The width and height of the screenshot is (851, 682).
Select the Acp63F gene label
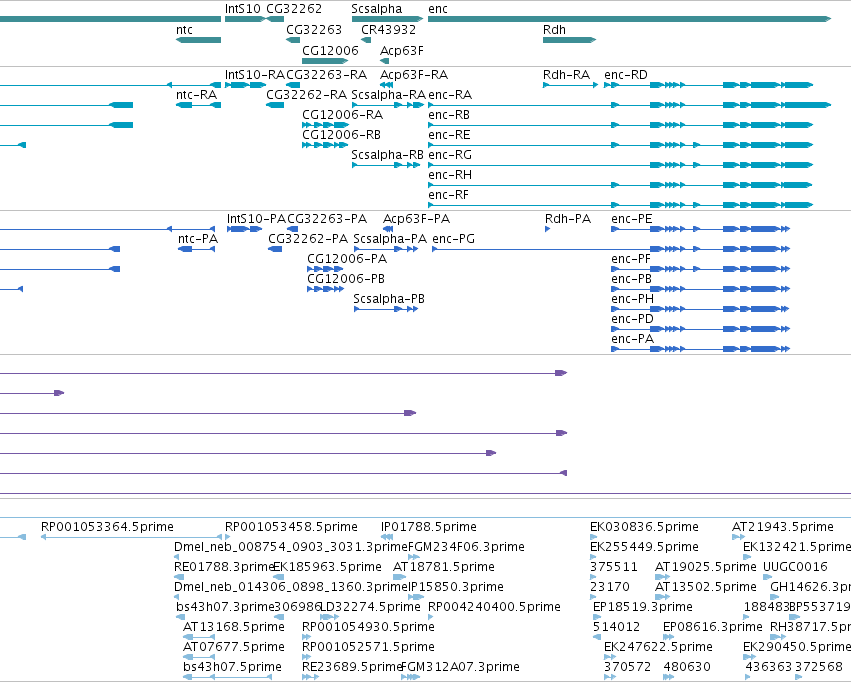(x=402, y=50)
